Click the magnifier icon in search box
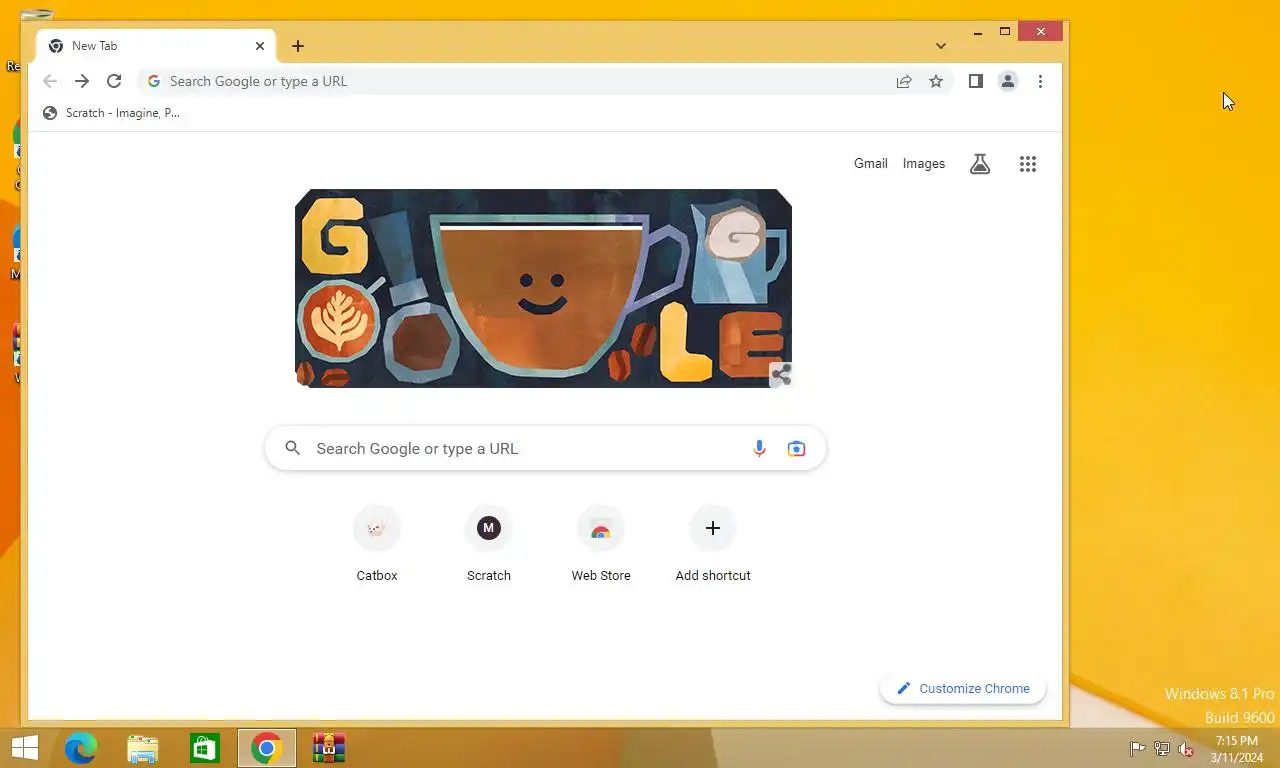 pyautogui.click(x=293, y=448)
